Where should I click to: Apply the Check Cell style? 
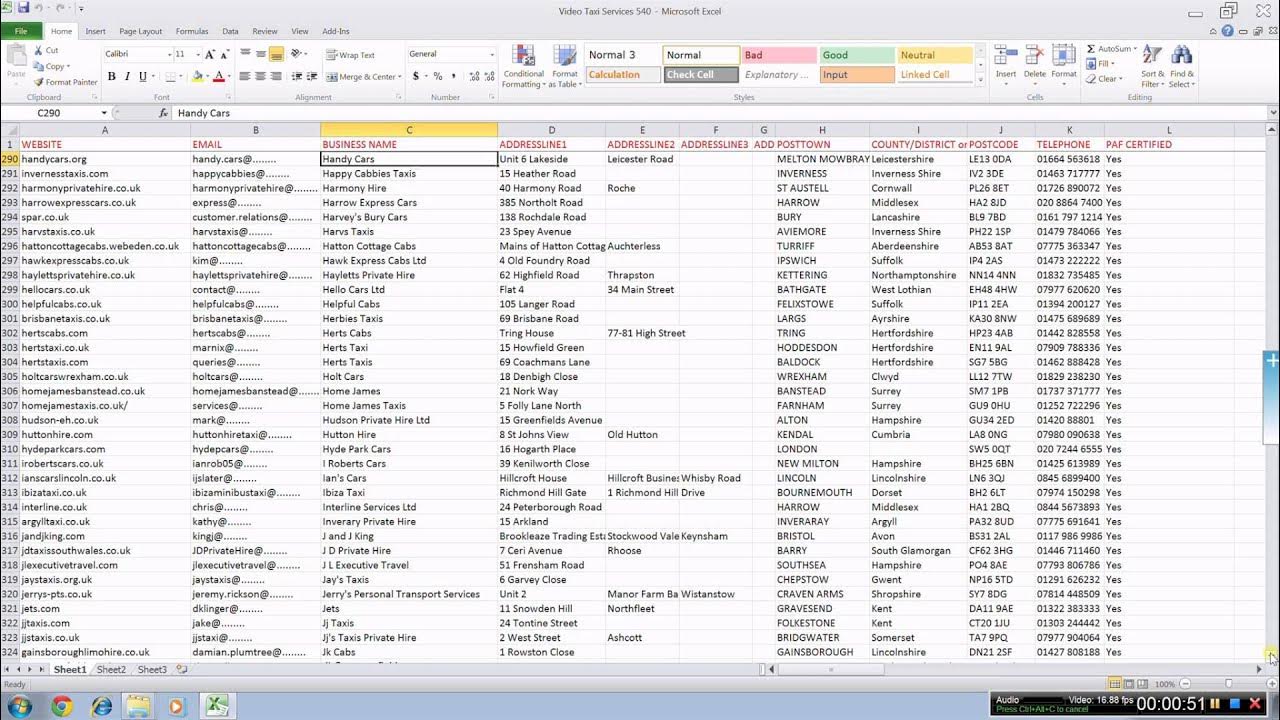click(x=700, y=74)
